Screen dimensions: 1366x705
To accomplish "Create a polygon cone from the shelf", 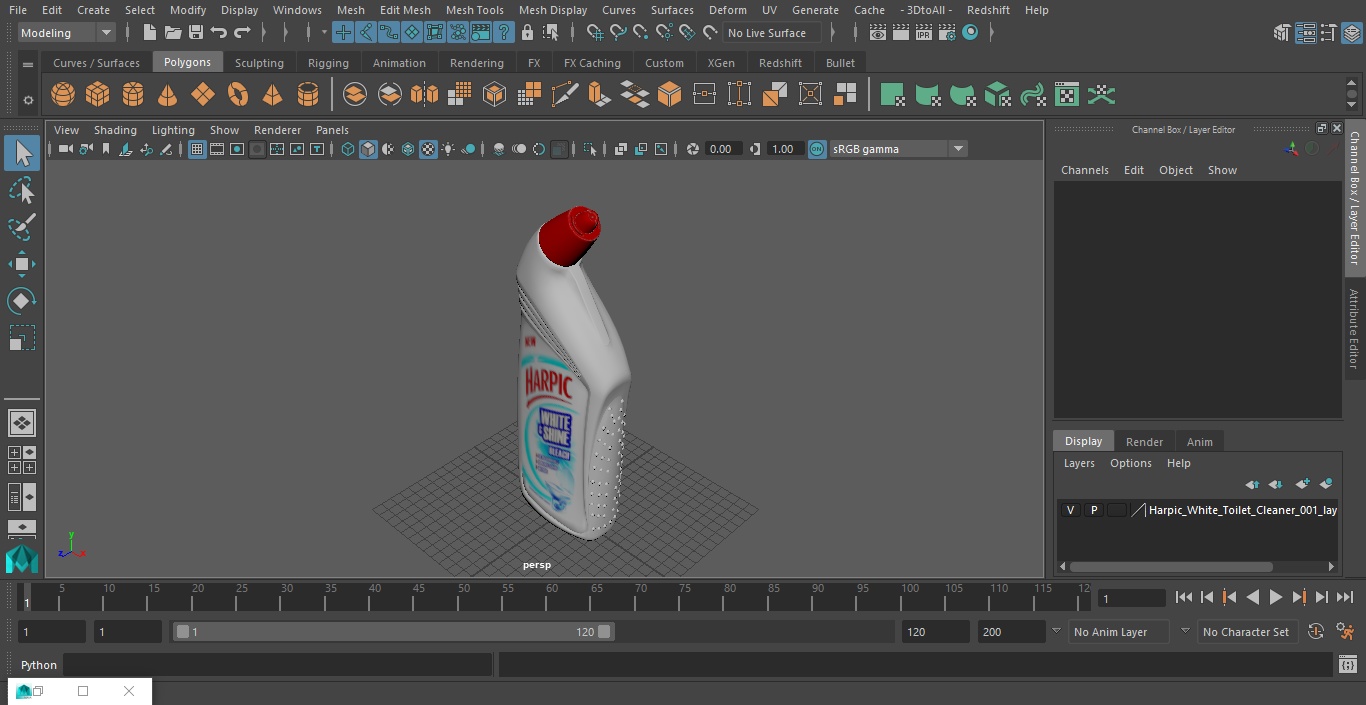I will tap(167, 95).
